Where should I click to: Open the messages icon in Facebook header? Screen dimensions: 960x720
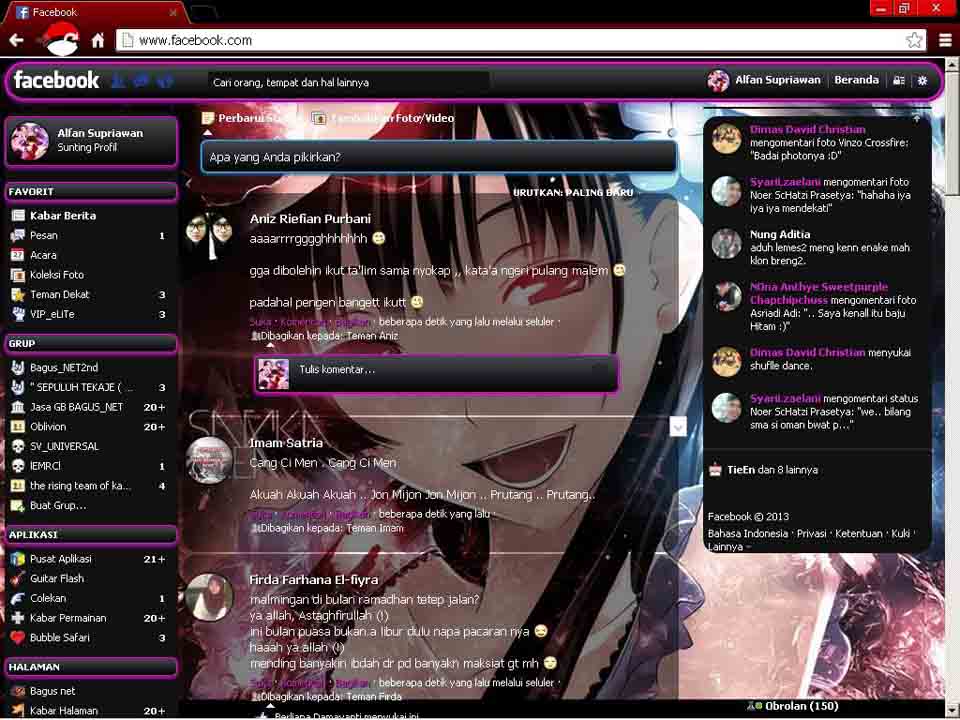point(141,80)
